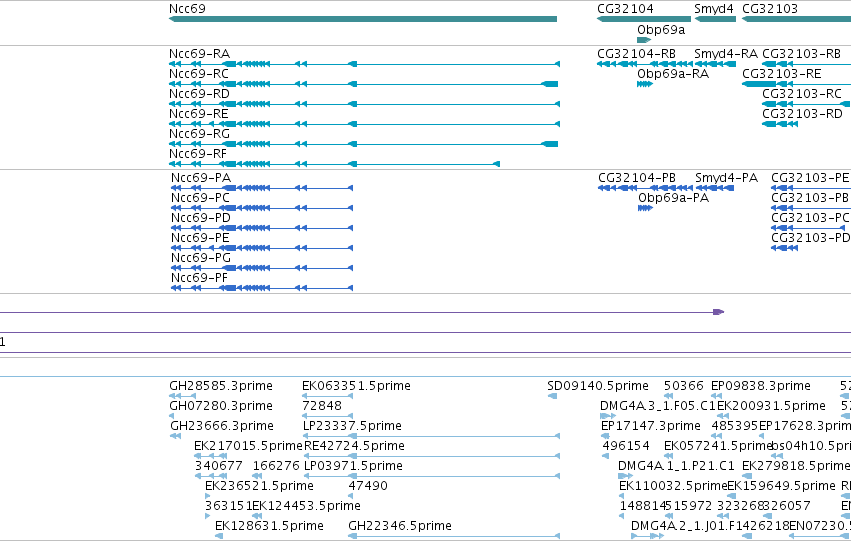The image size is (851, 541).
Task: Select the Obp69a gene arrow
Action: coord(644,40)
